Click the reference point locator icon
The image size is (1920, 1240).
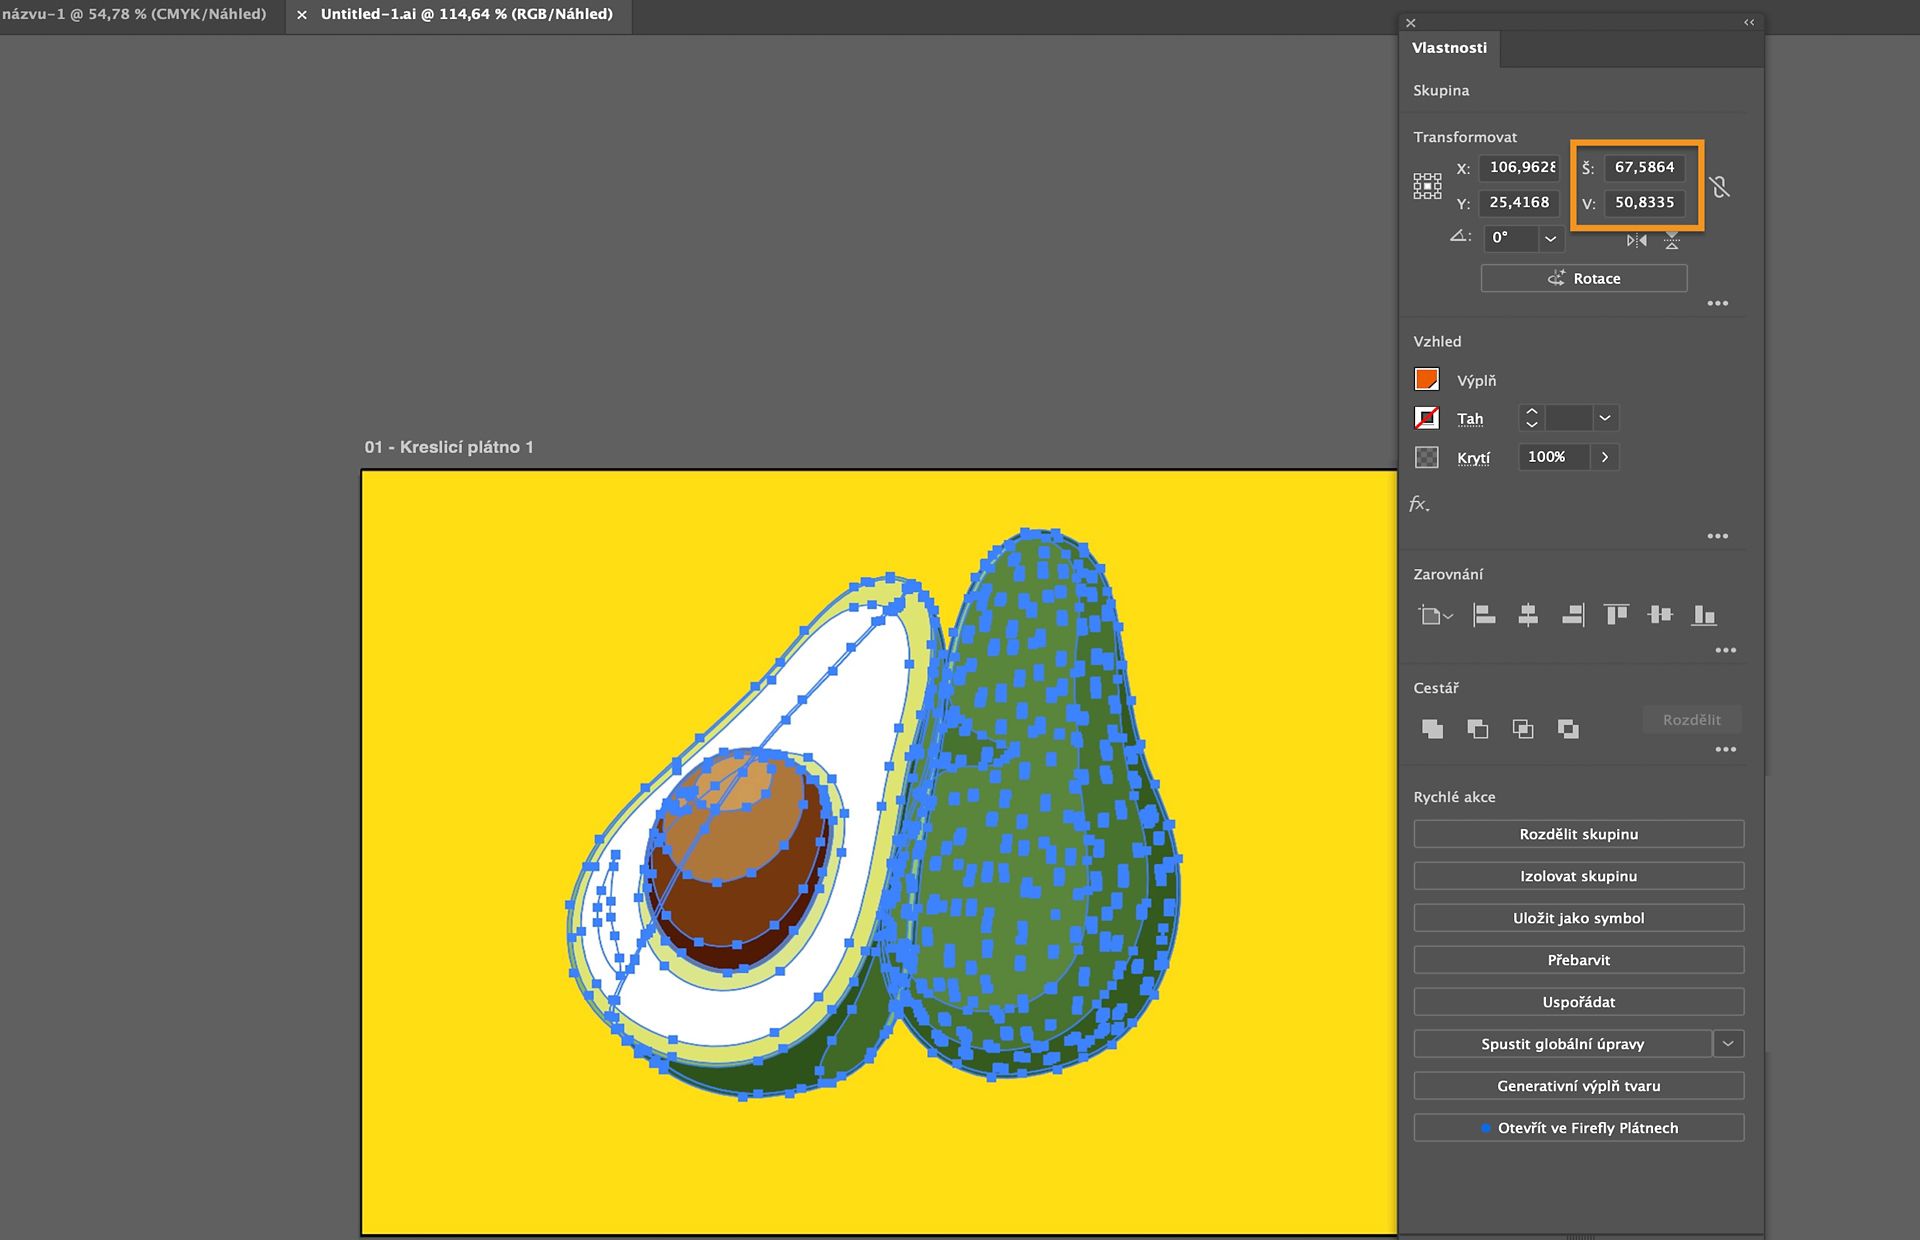tap(1427, 186)
